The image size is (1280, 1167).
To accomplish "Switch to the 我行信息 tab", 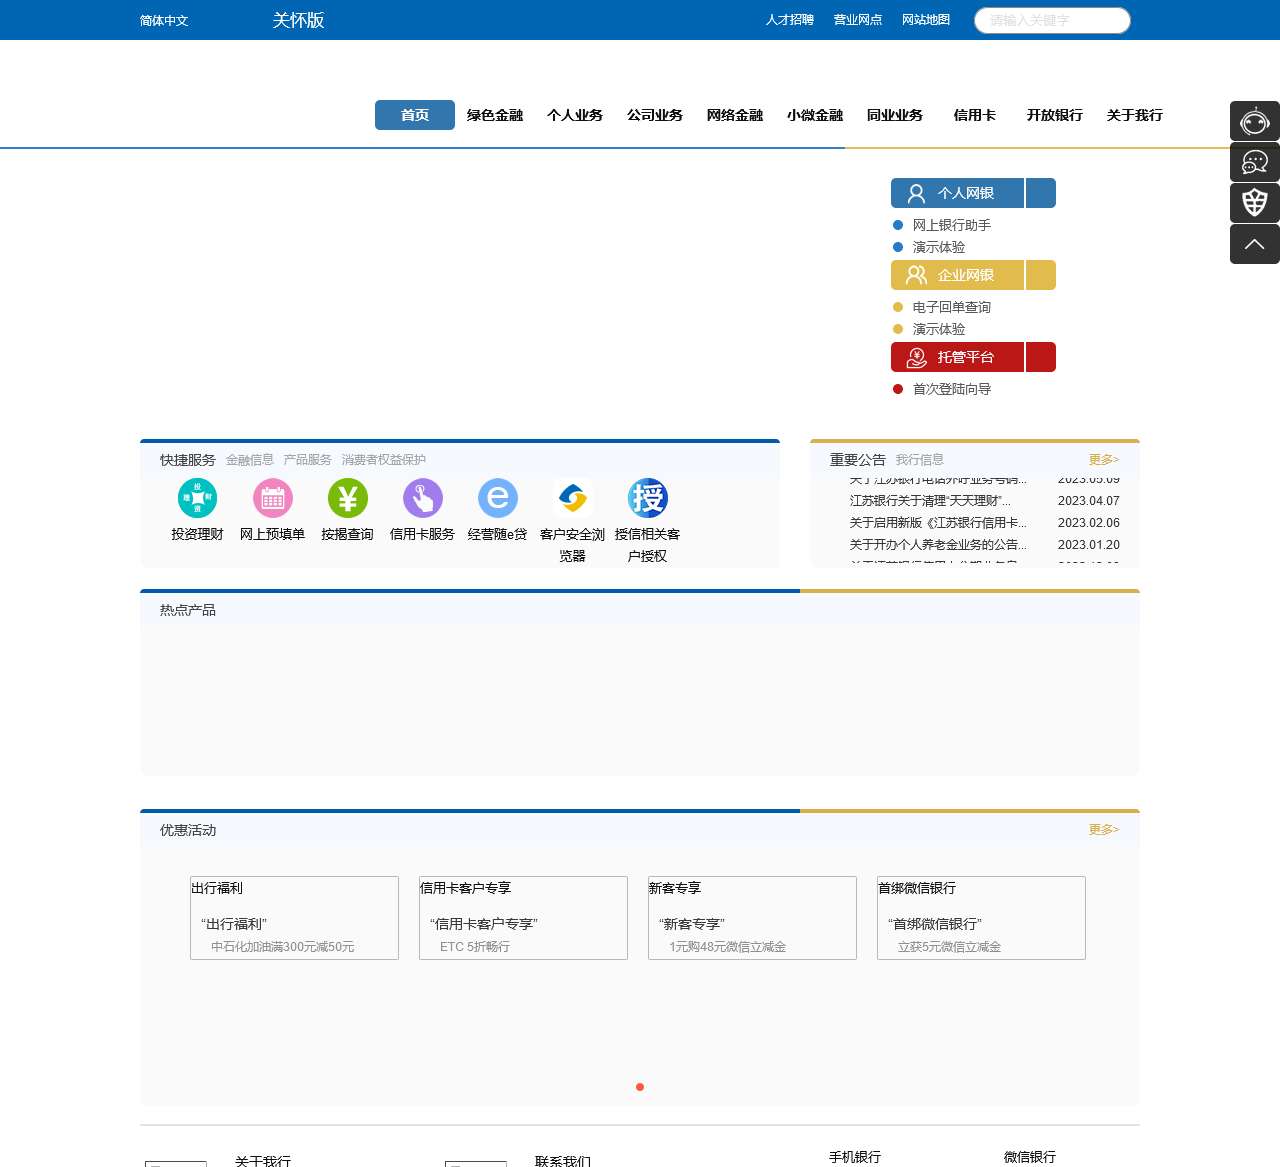I will (919, 460).
